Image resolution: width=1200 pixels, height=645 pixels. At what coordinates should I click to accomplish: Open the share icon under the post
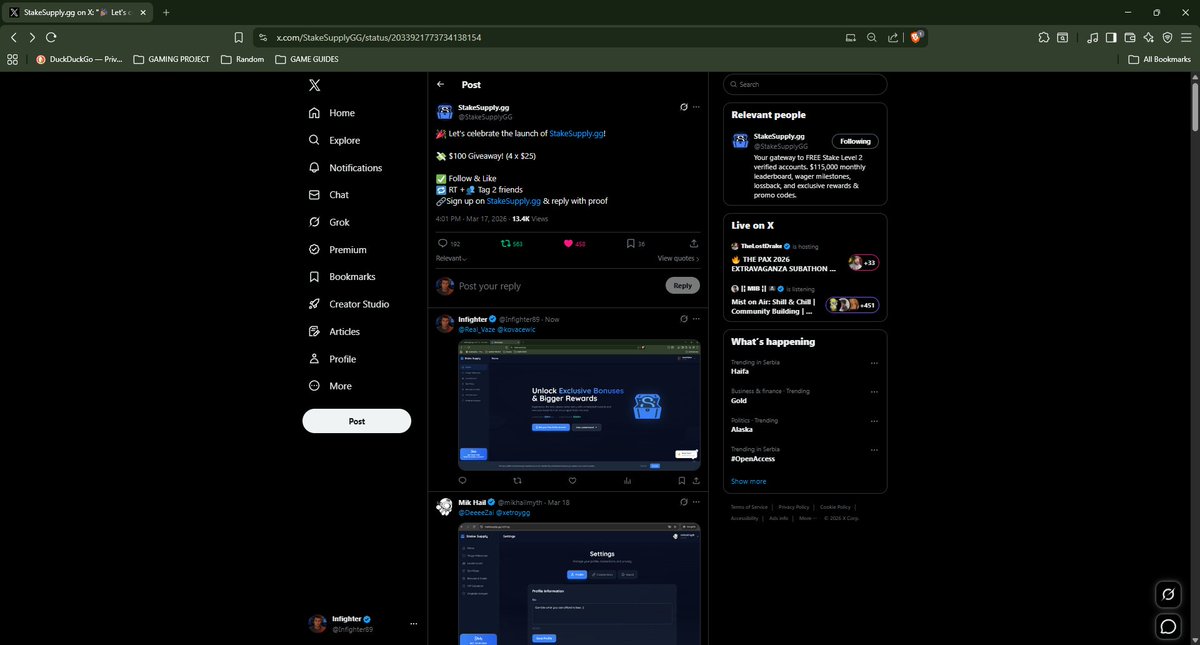tap(694, 243)
